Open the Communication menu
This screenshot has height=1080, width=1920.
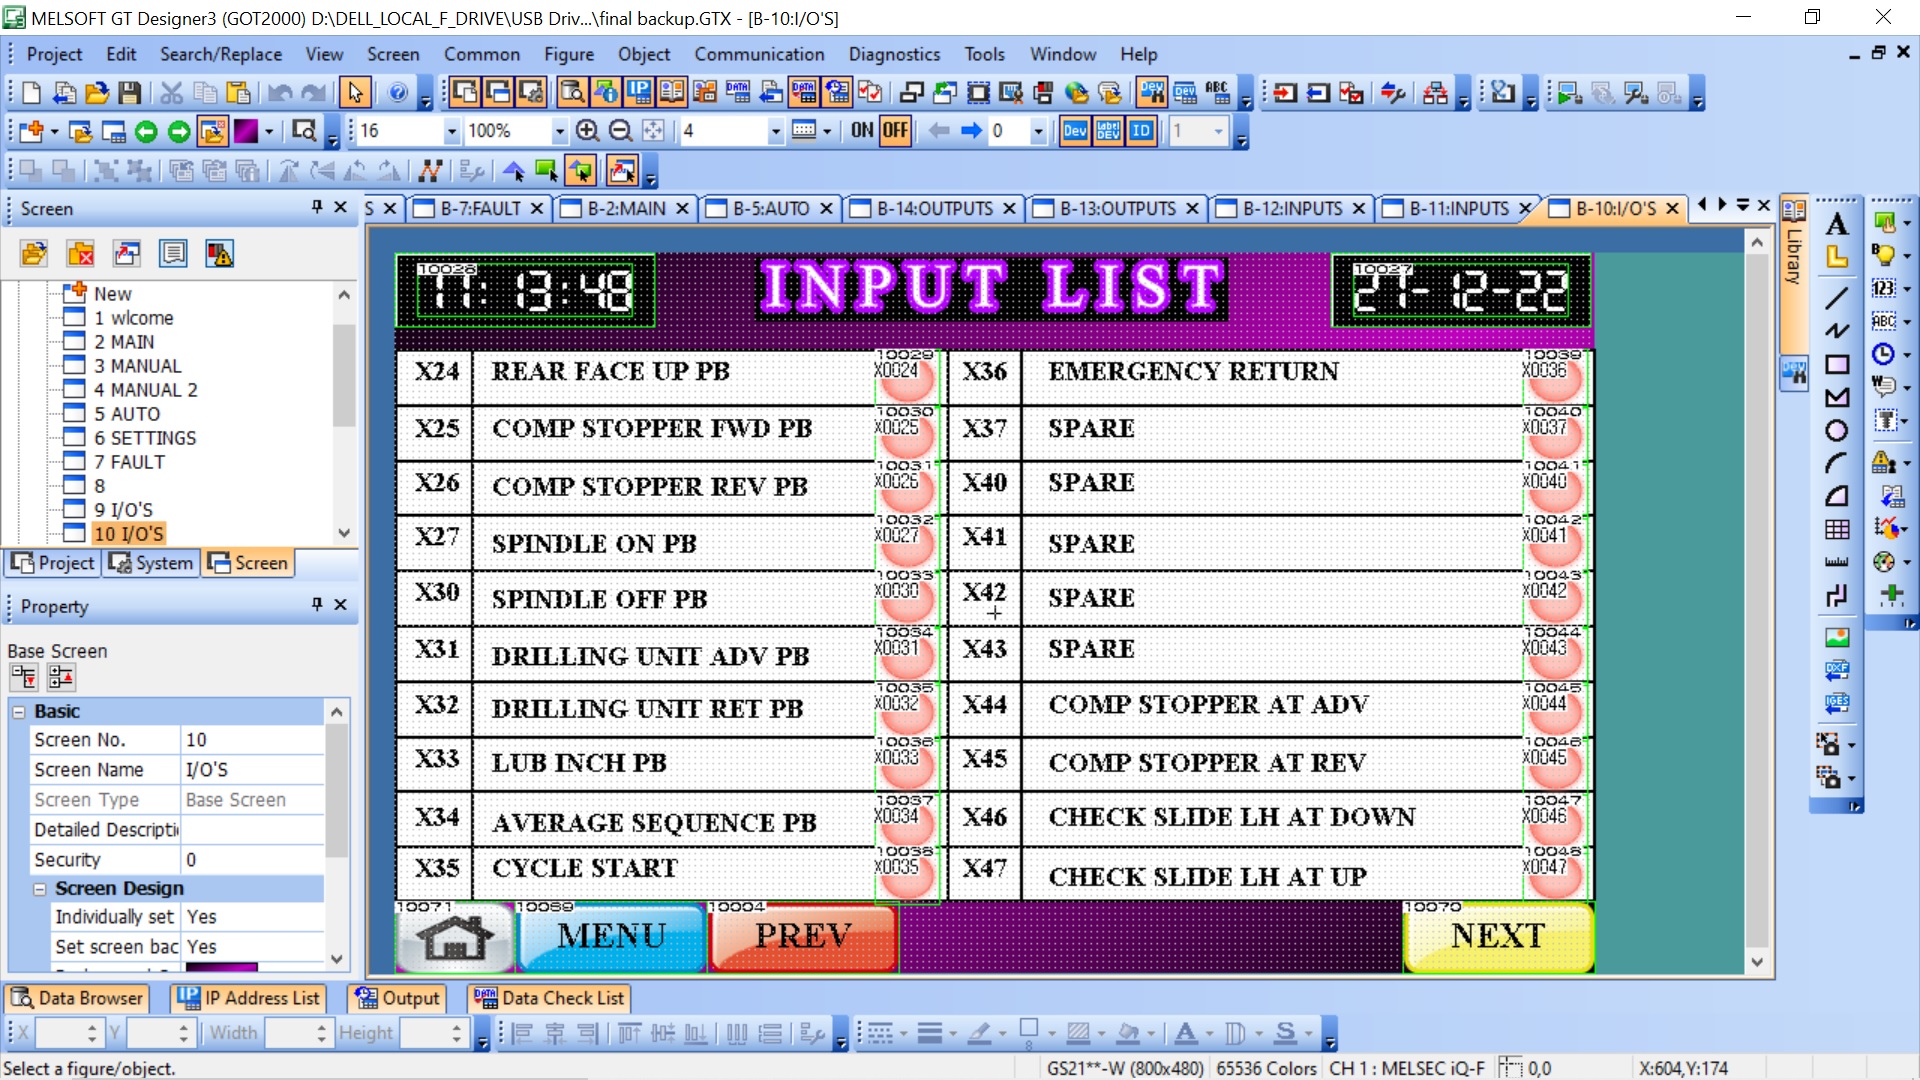pyautogui.click(x=759, y=54)
